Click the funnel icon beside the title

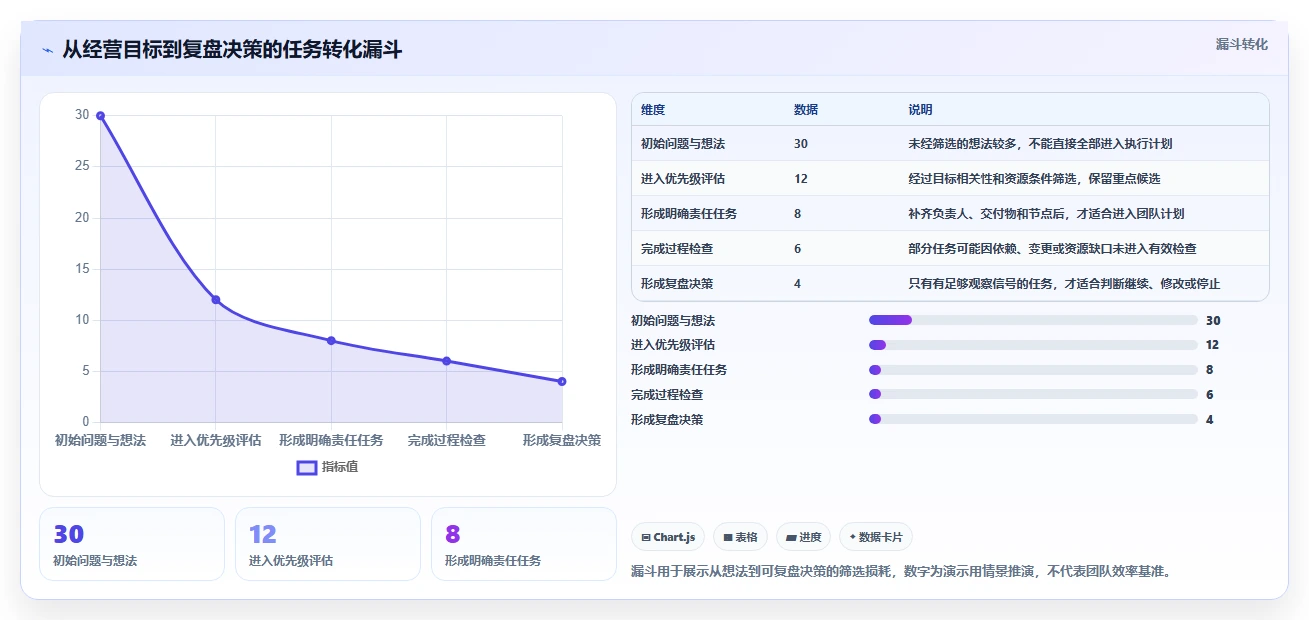(x=47, y=50)
